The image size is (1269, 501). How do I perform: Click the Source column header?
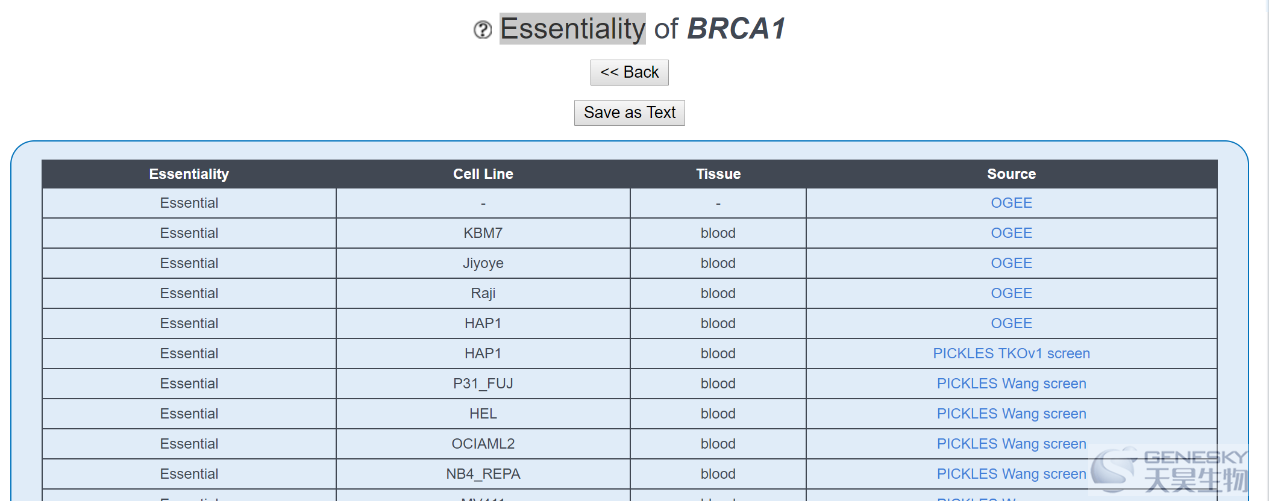click(x=1011, y=174)
